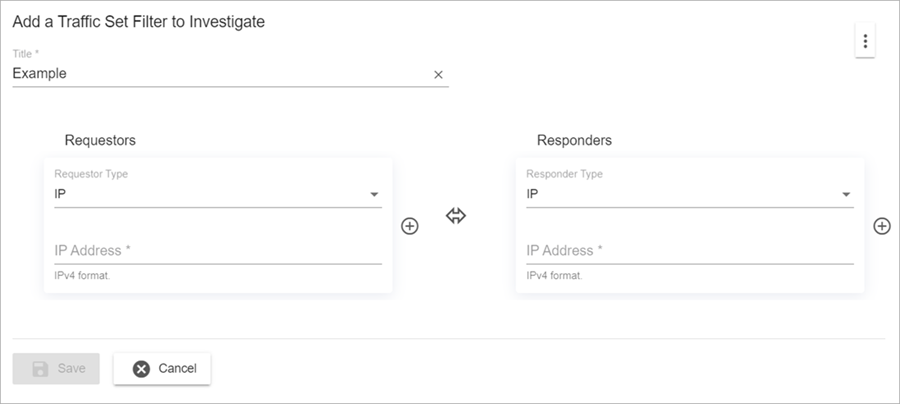Image resolution: width=900 pixels, height=404 pixels.
Task: Open the three-dot options menu
Action: point(865,42)
